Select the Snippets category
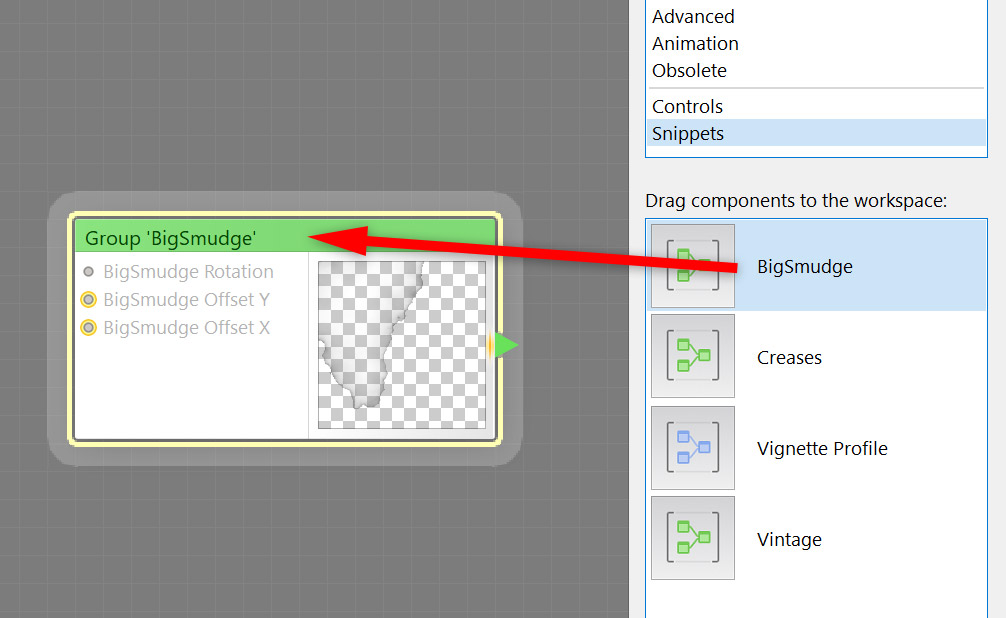The height and width of the screenshot is (618, 1006). [x=688, y=133]
